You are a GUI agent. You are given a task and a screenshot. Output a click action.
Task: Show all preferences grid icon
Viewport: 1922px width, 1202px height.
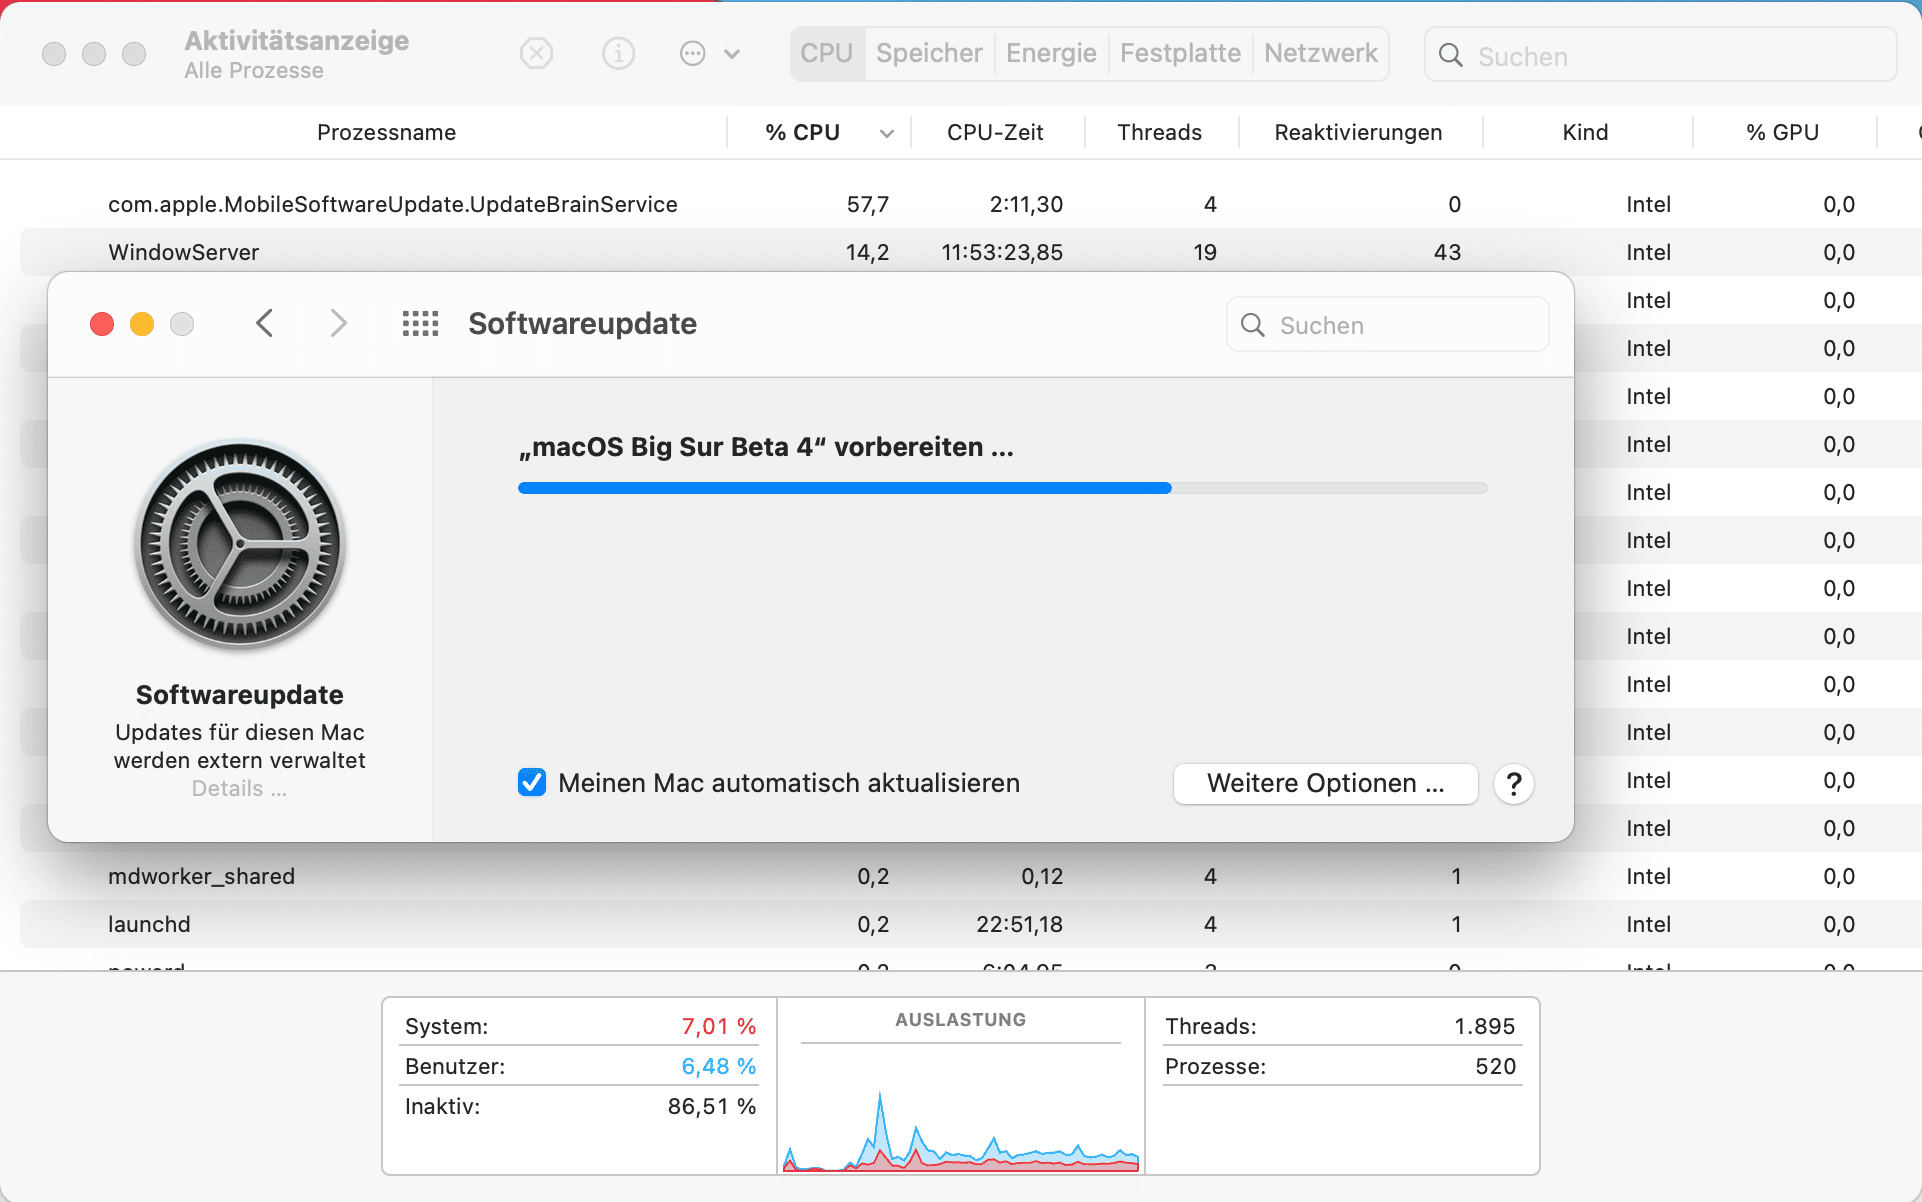(420, 324)
